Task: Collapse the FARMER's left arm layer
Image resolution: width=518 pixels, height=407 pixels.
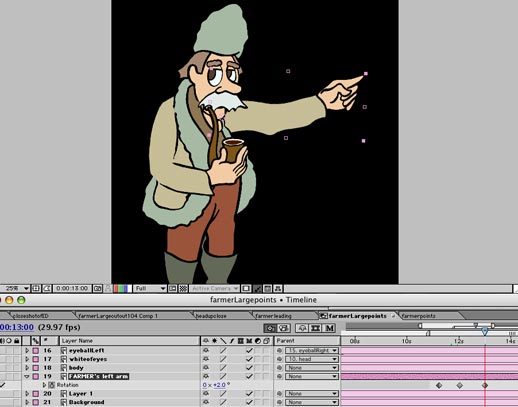Action: coord(27,376)
